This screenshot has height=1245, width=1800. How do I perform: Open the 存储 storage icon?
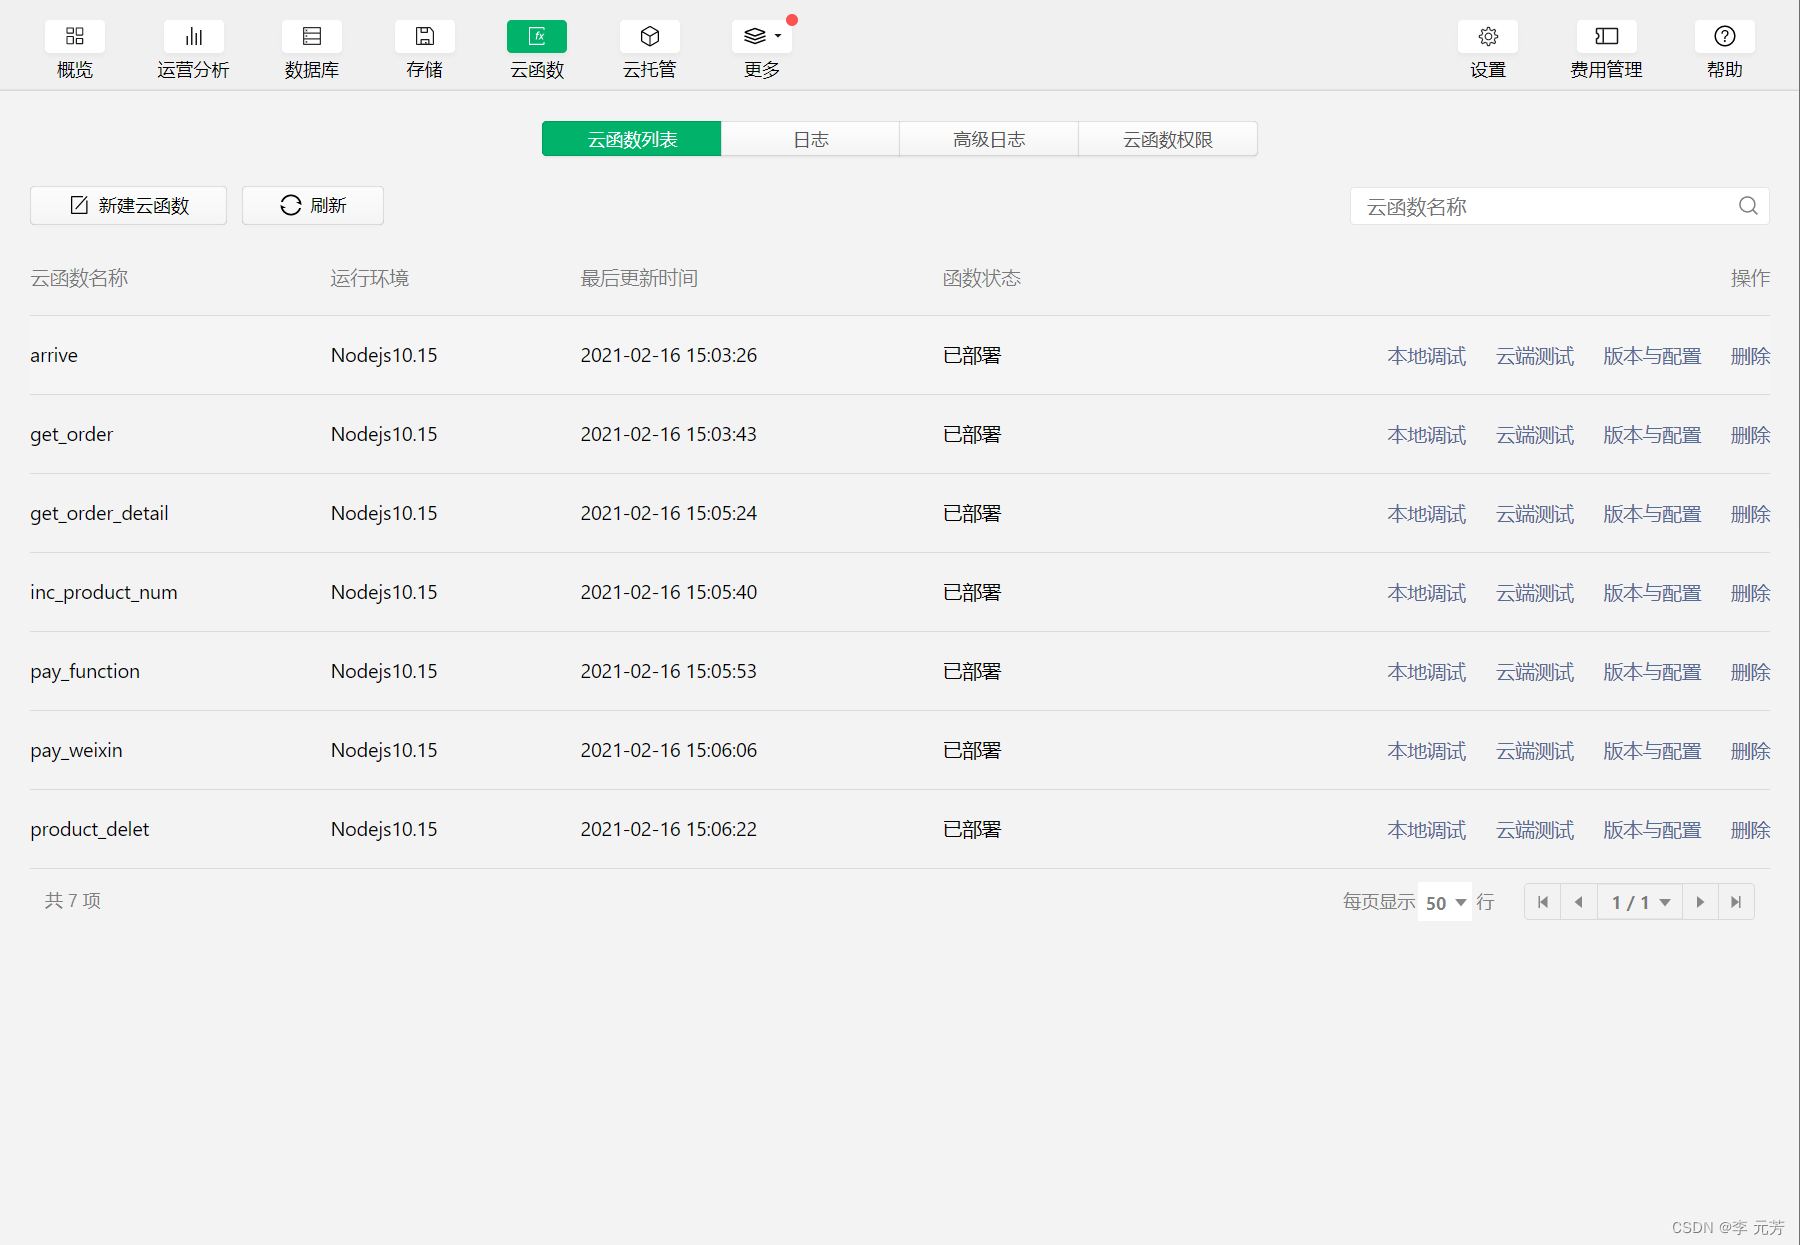pyautogui.click(x=425, y=37)
